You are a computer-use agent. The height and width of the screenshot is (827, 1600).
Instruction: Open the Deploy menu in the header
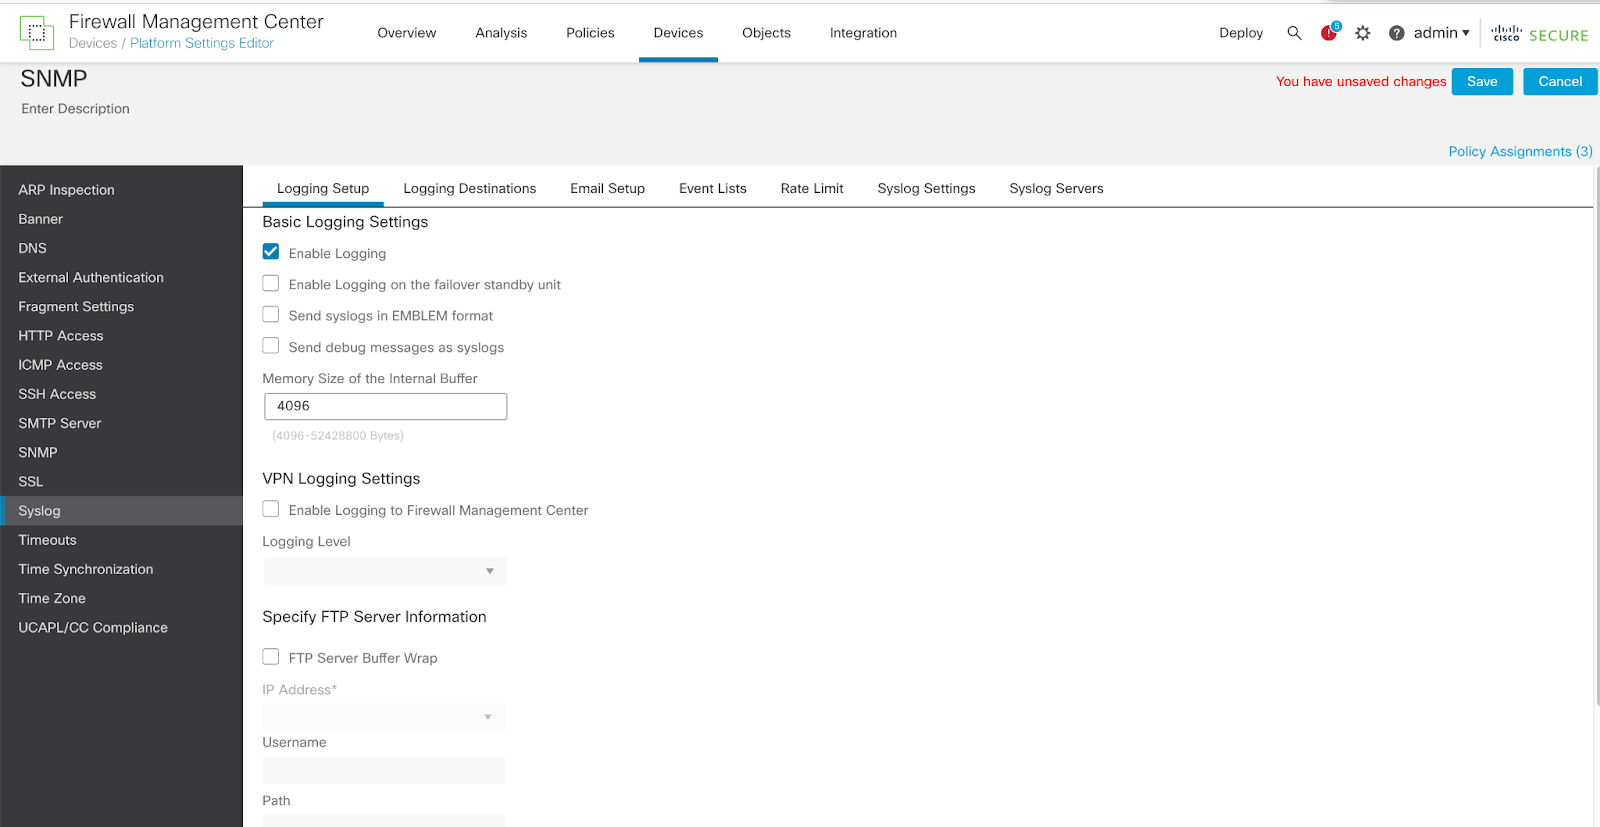pos(1240,33)
